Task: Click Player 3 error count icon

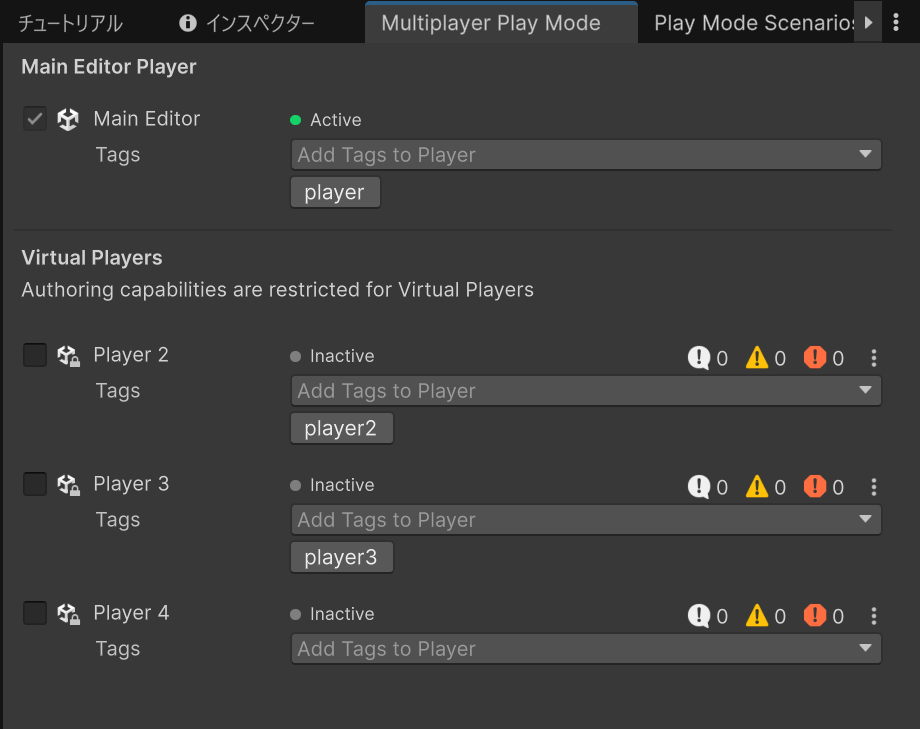Action: click(x=815, y=486)
